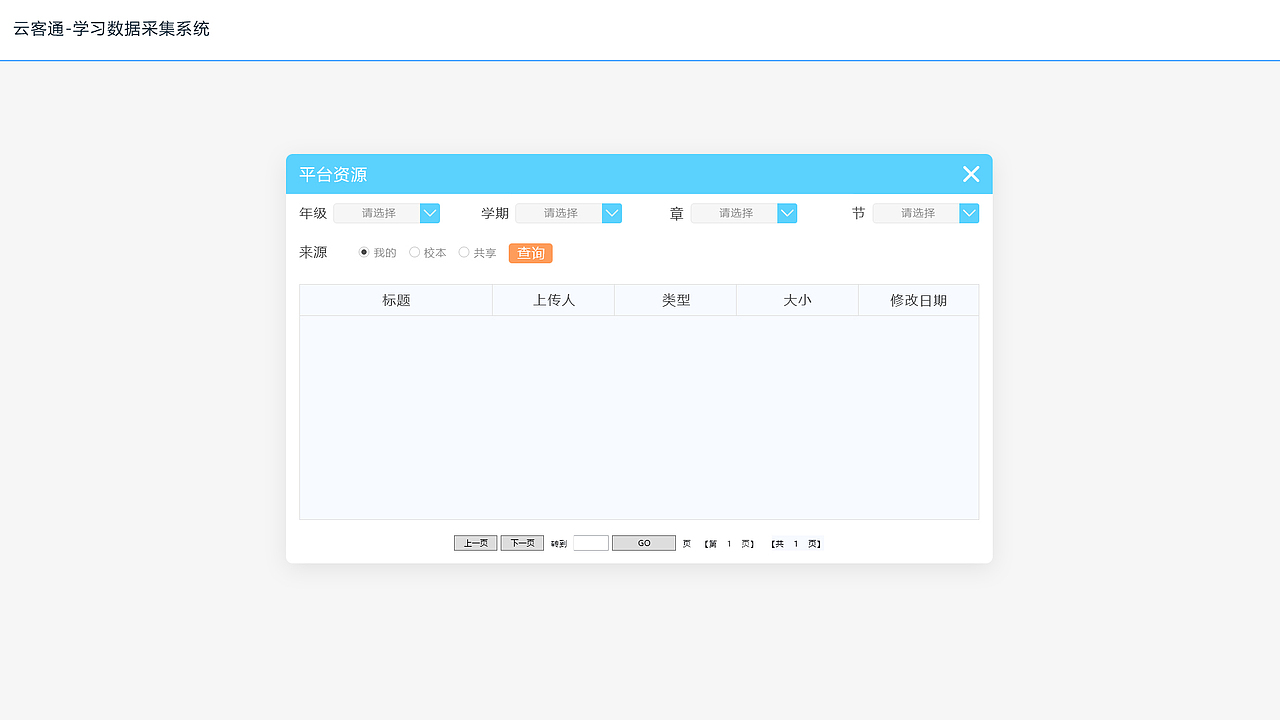Click the X icon to close 平台资源 dialog

click(970, 174)
